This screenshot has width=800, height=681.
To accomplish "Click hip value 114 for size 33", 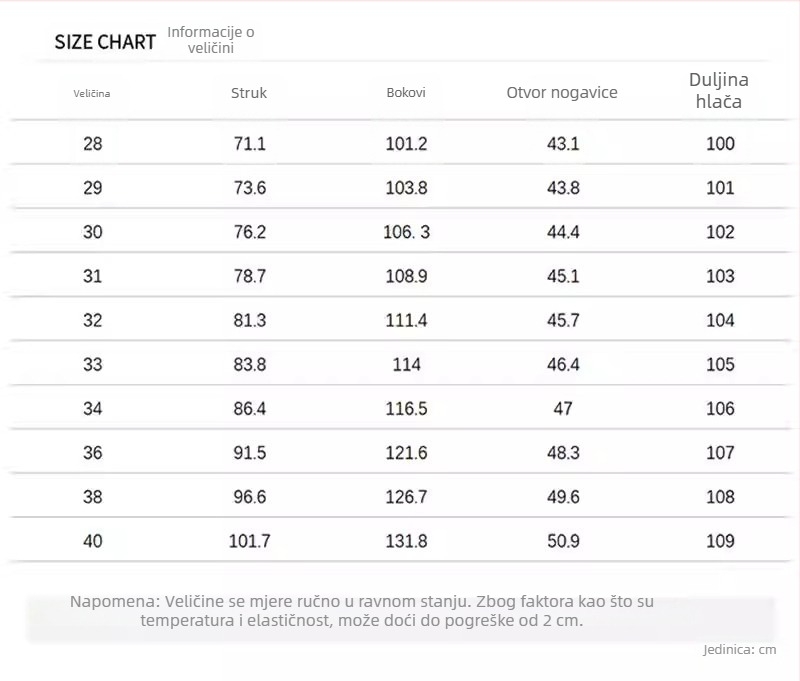I will coord(407,364).
